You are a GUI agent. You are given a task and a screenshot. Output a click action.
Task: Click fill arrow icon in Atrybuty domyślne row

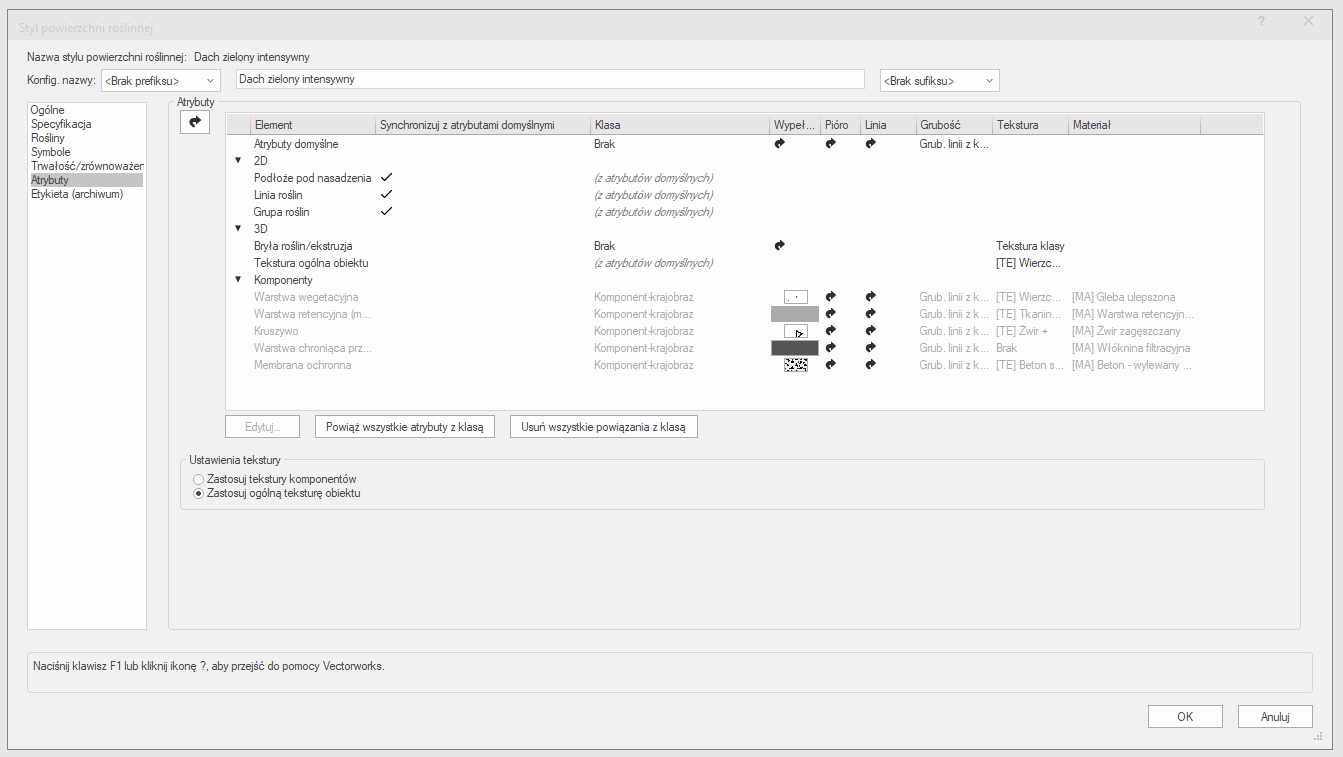pyautogui.click(x=780, y=144)
